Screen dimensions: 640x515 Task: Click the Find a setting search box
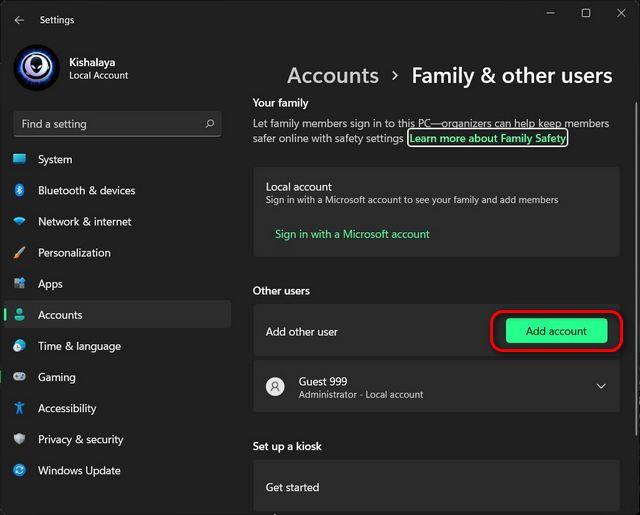(118, 124)
